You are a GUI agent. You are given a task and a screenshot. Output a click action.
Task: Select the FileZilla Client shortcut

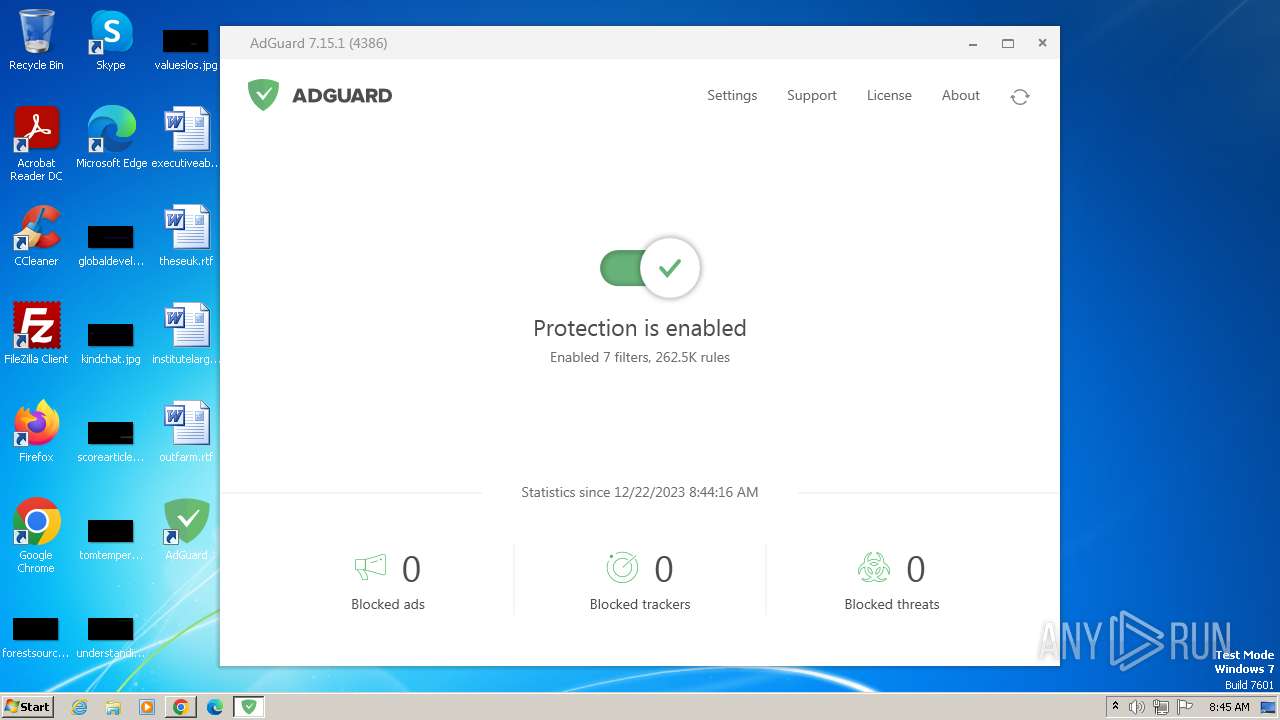(36, 334)
